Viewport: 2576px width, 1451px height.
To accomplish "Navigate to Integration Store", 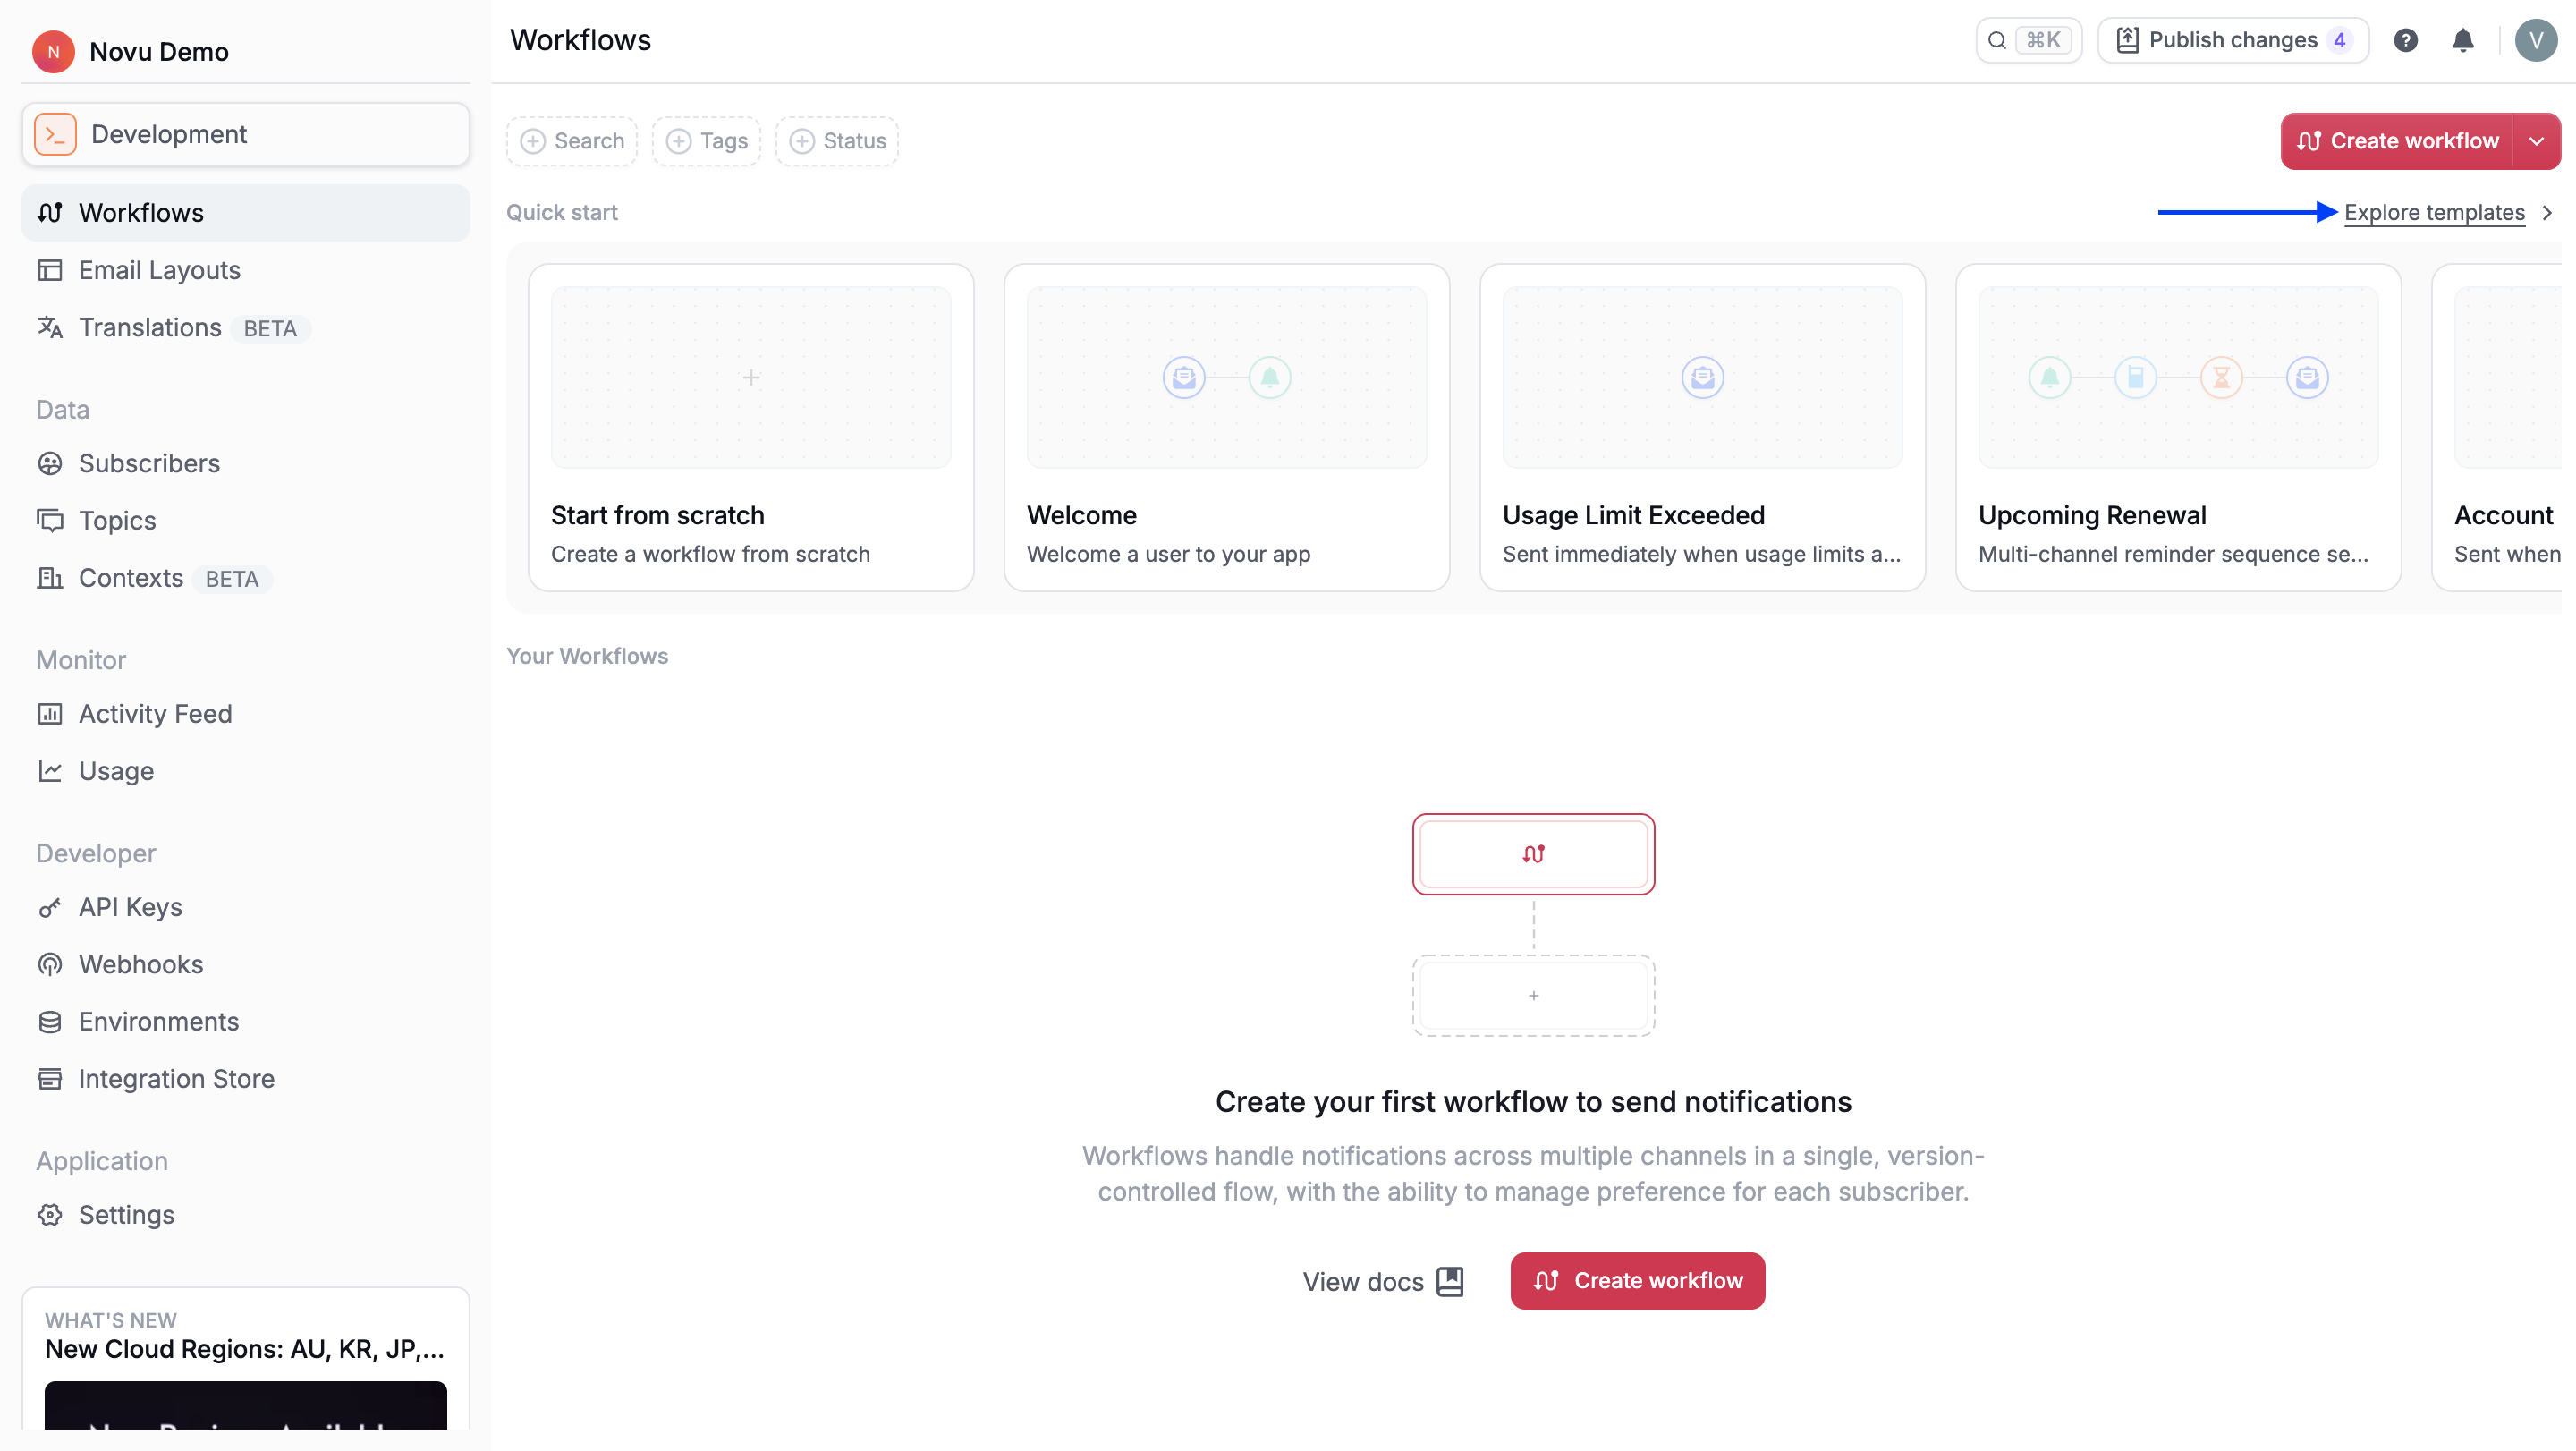I will (176, 1078).
